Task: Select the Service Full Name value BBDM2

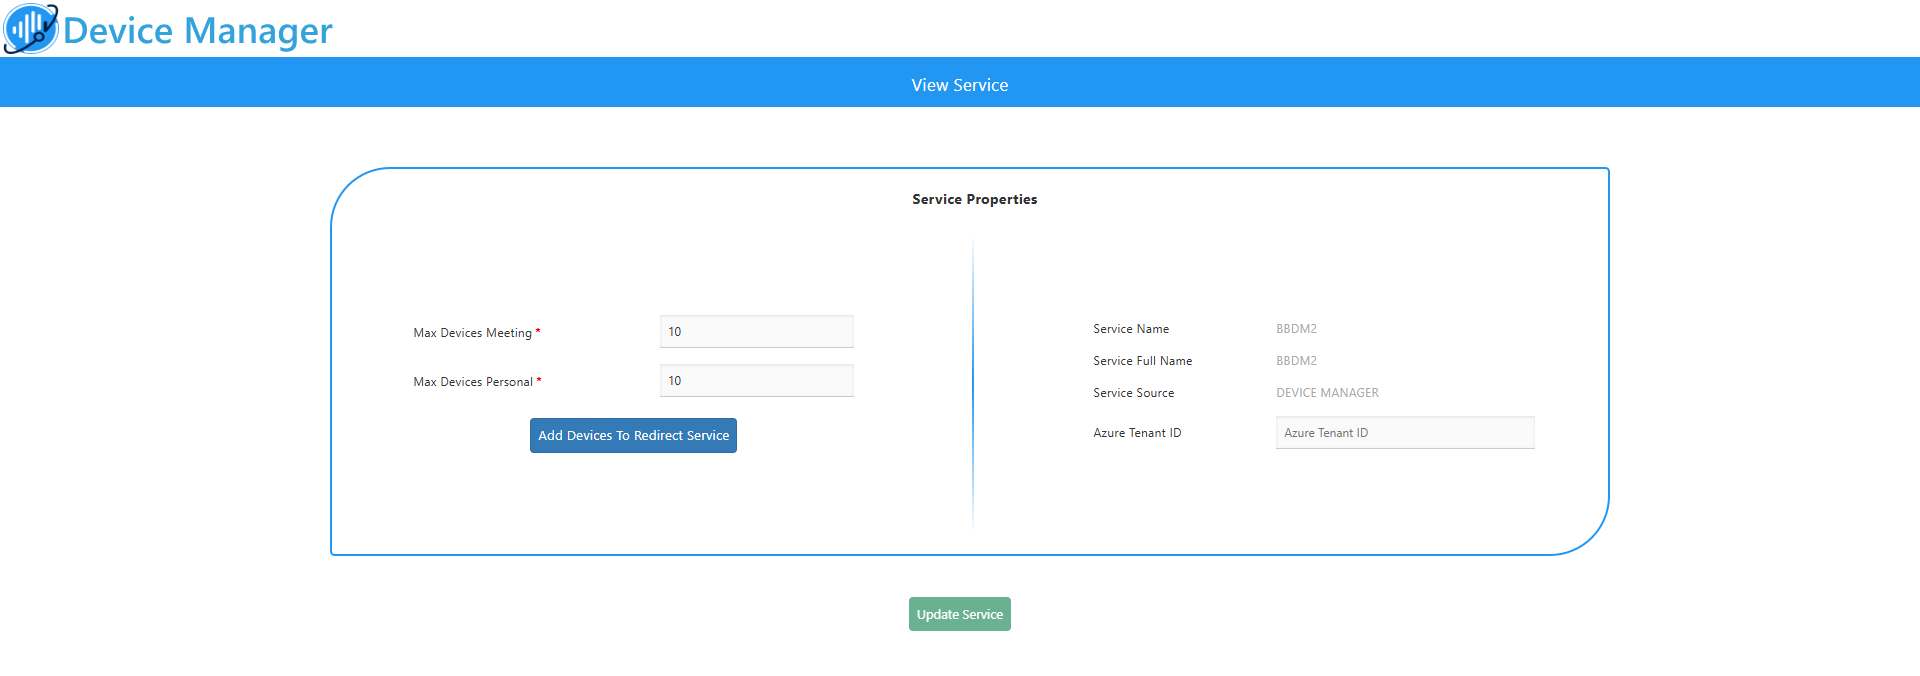Action: pos(1296,361)
